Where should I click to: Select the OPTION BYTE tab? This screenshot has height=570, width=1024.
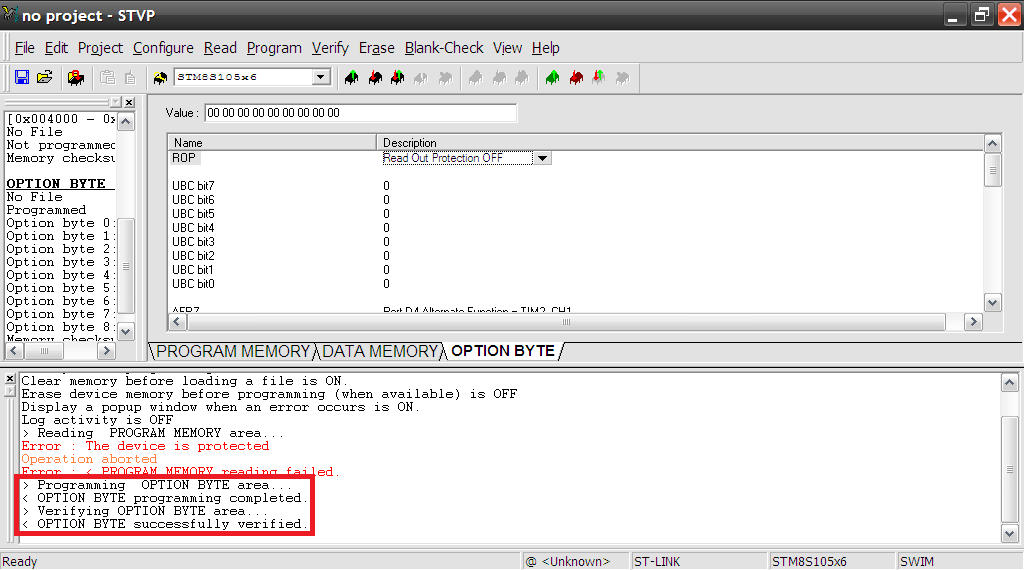503,351
